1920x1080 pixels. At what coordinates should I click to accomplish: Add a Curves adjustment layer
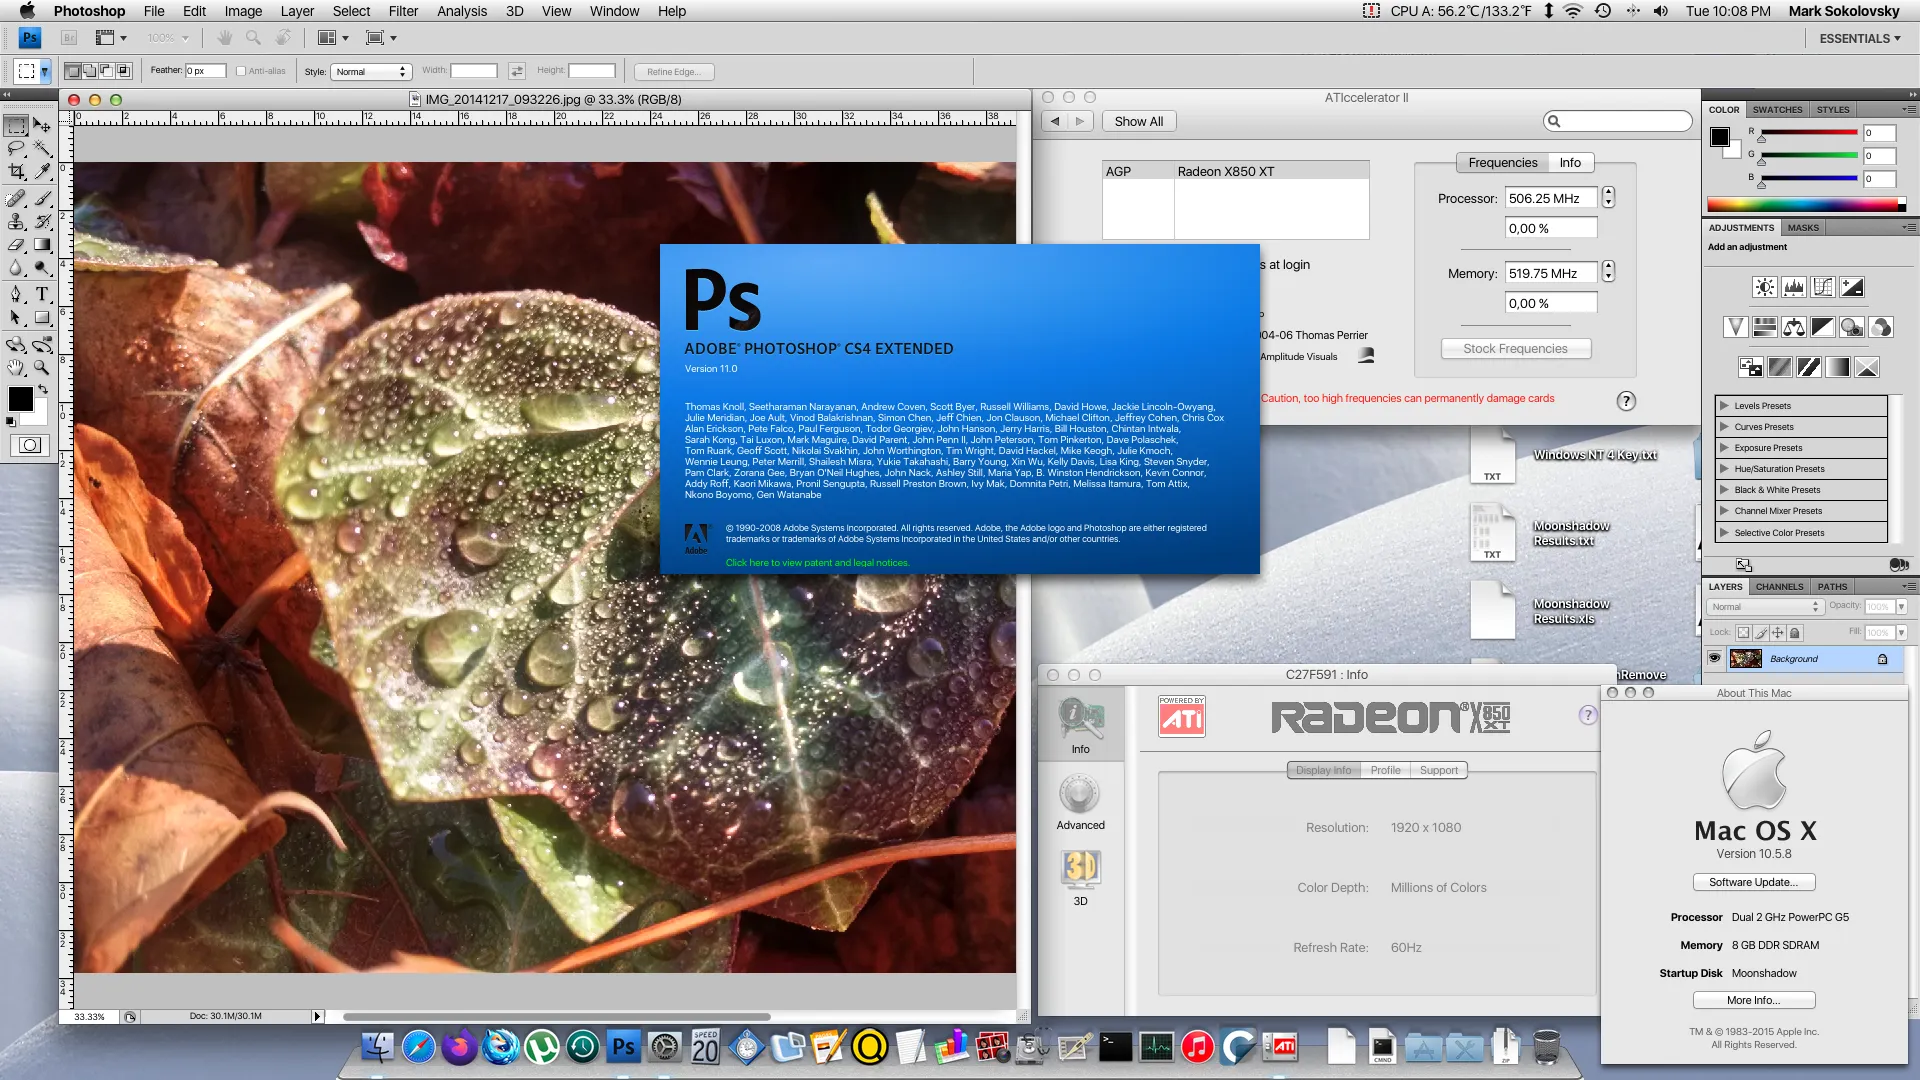[1823, 287]
